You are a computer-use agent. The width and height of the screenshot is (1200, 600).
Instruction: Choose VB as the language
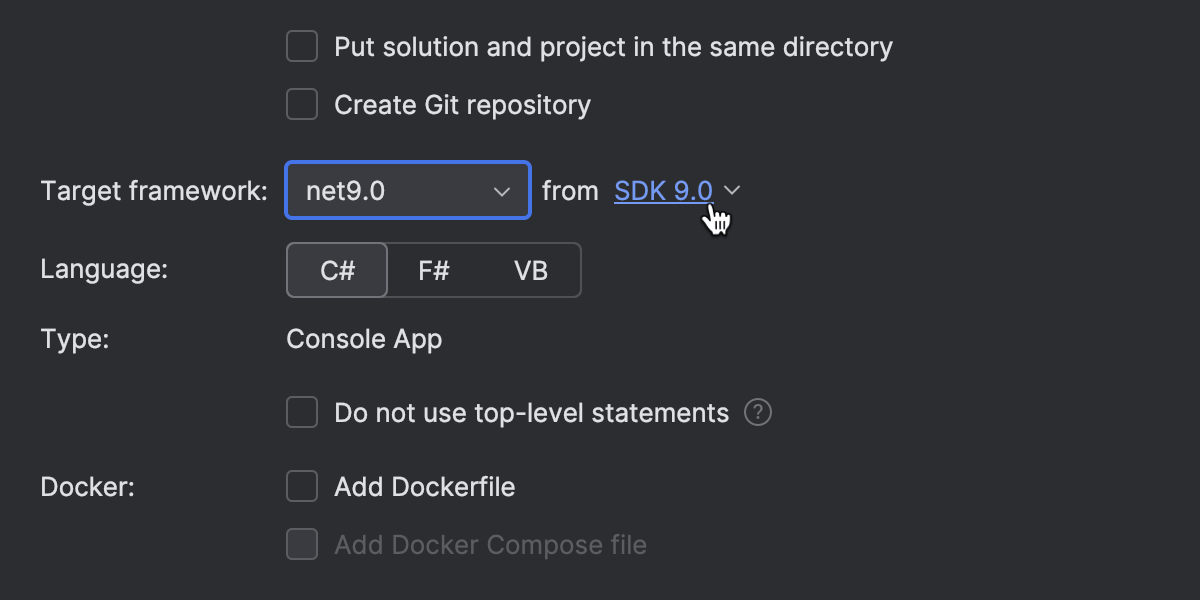[x=530, y=270]
